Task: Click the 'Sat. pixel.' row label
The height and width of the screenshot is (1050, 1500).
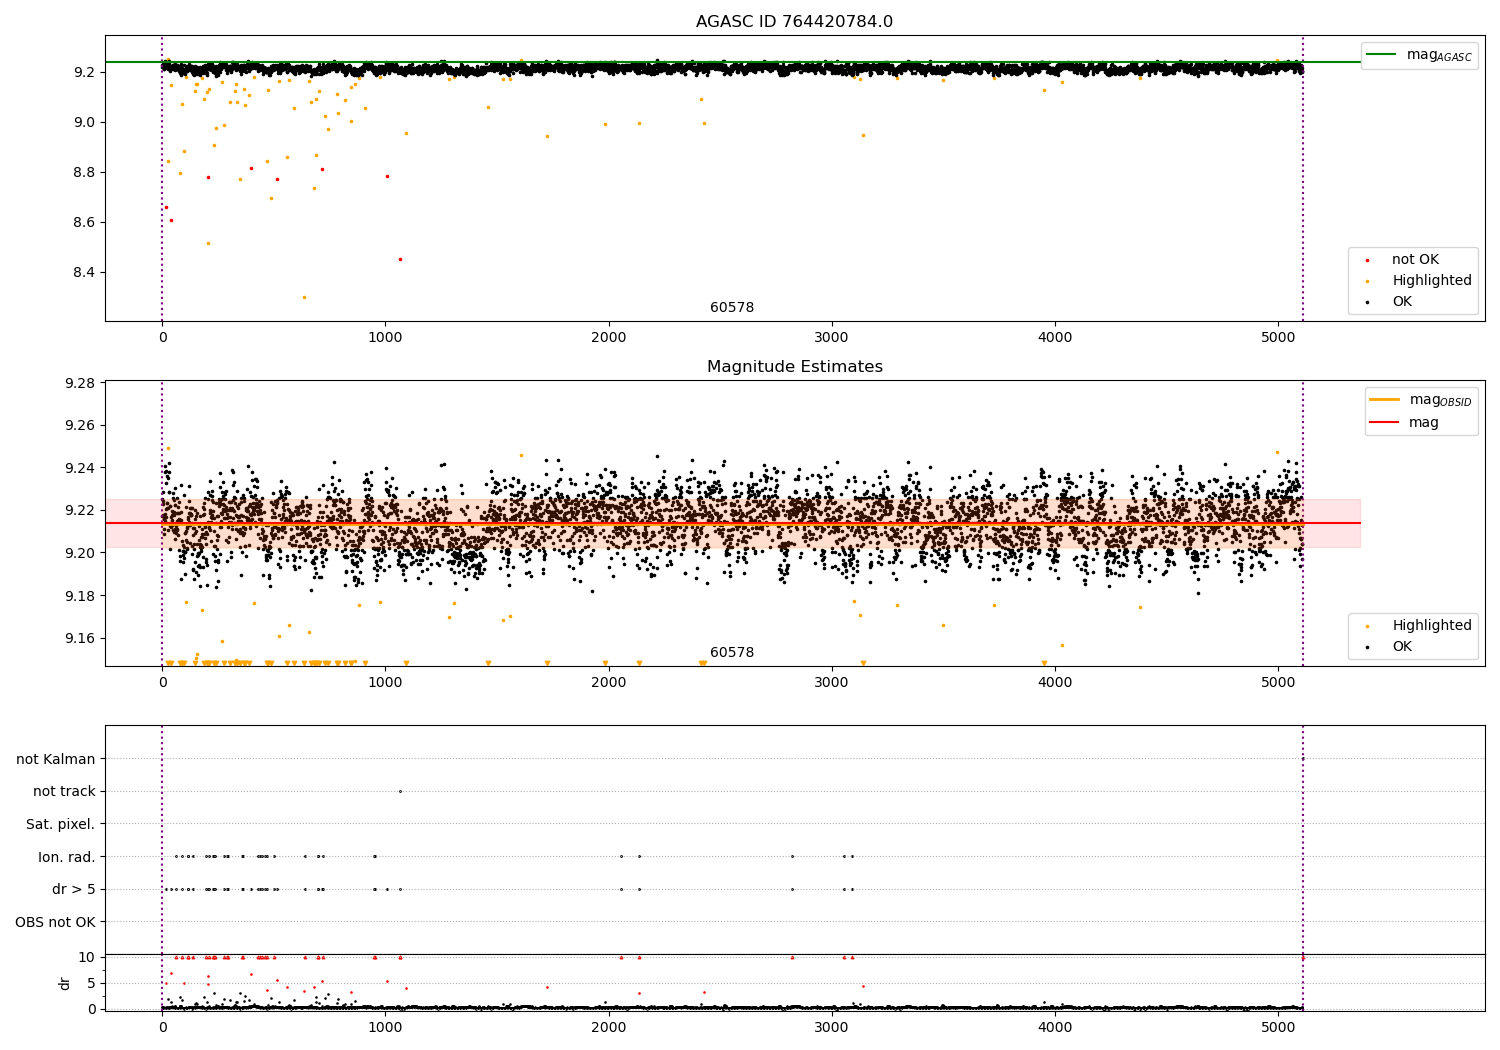Action: 61,825
